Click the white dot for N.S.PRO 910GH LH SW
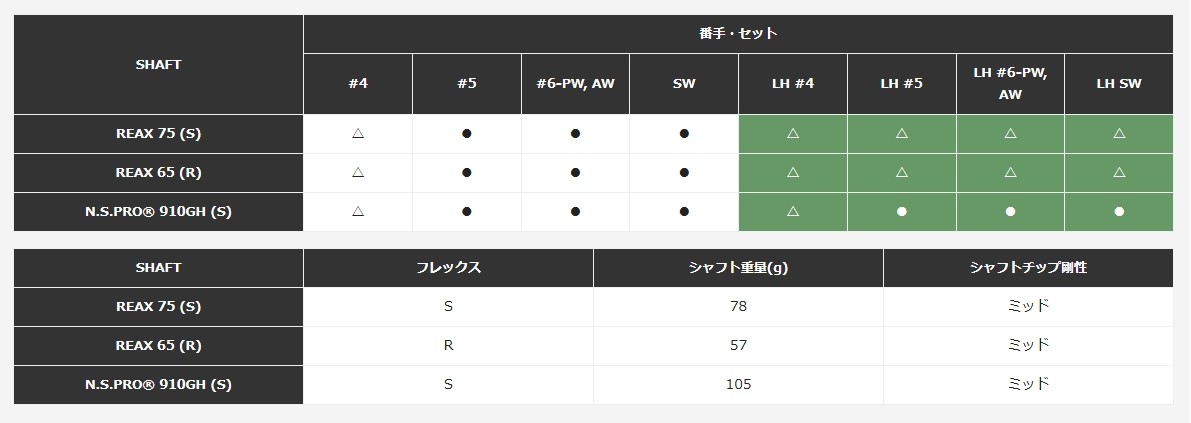 pyautogui.click(x=1119, y=211)
